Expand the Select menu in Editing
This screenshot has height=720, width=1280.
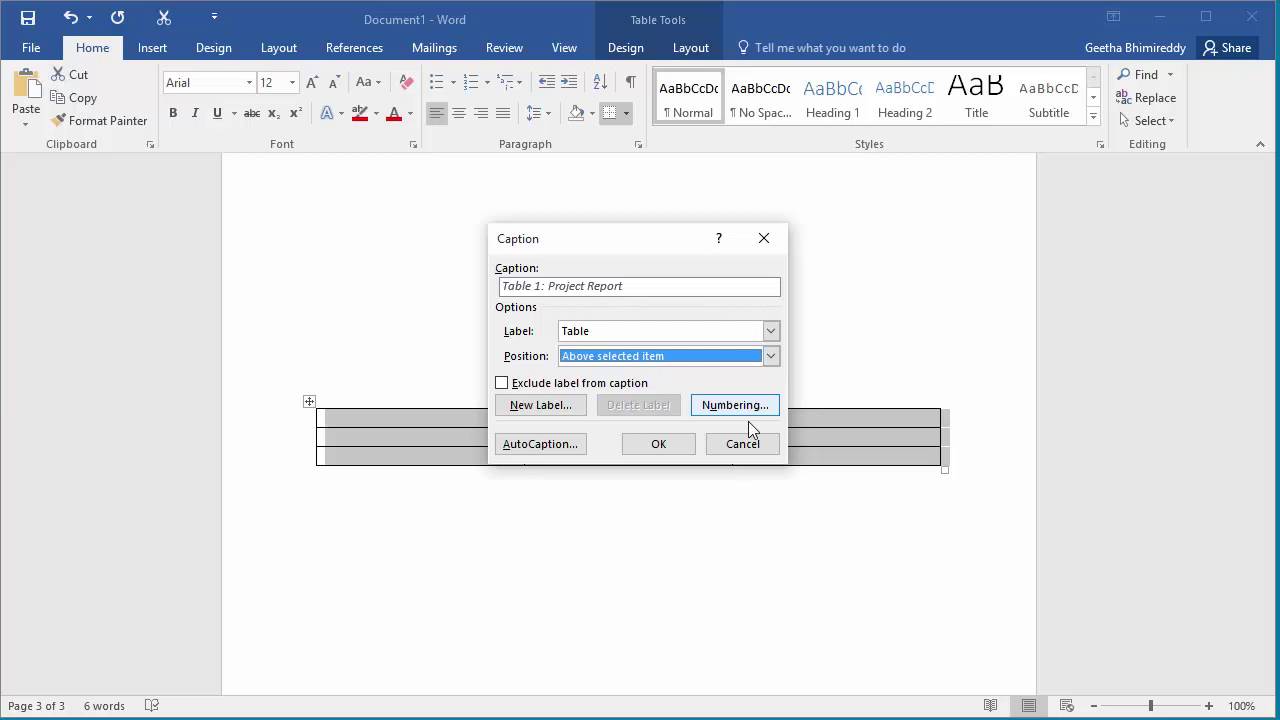[x=1146, y=121]
